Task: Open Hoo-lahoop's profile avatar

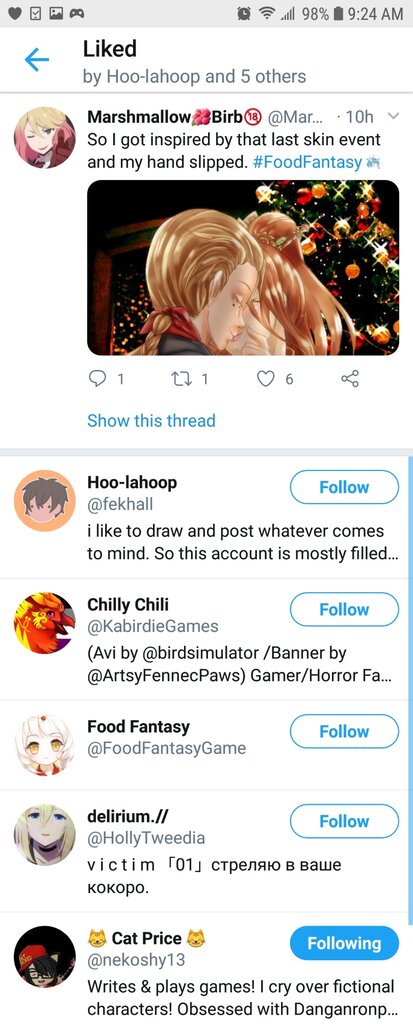Action: pyautogui.click(x=44, y=500)
